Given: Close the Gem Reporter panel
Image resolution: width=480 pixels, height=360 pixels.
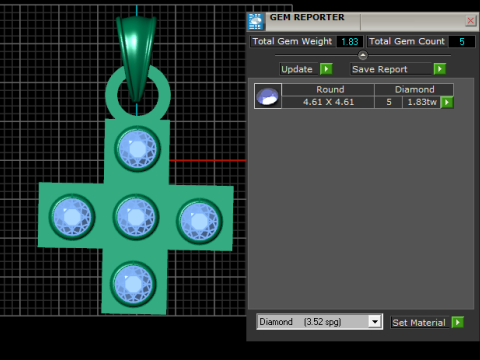Looking at the screenshot, I should (x=470, y=21).
